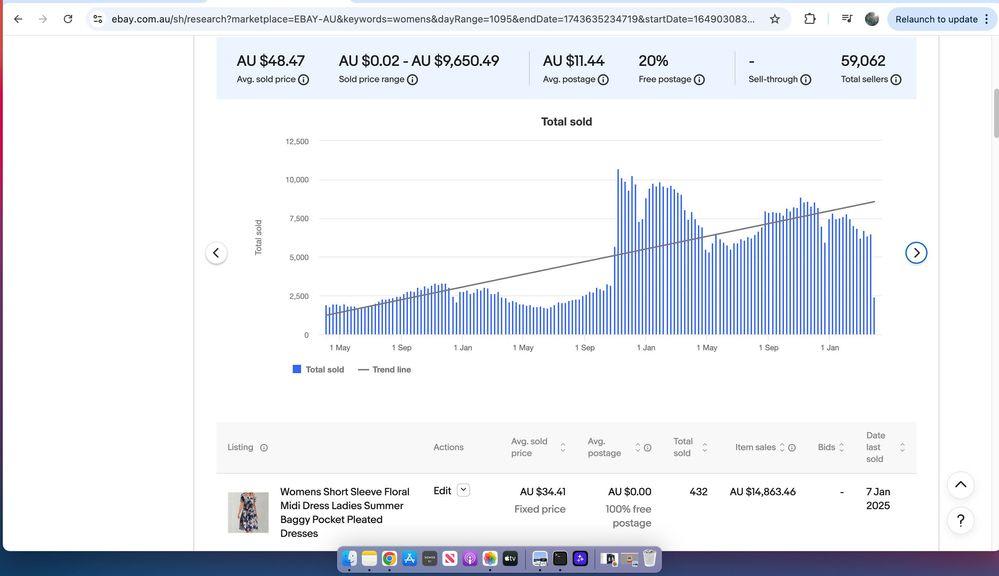Open Apple TV from the dock
999x576 pixels.
point(510,559)
